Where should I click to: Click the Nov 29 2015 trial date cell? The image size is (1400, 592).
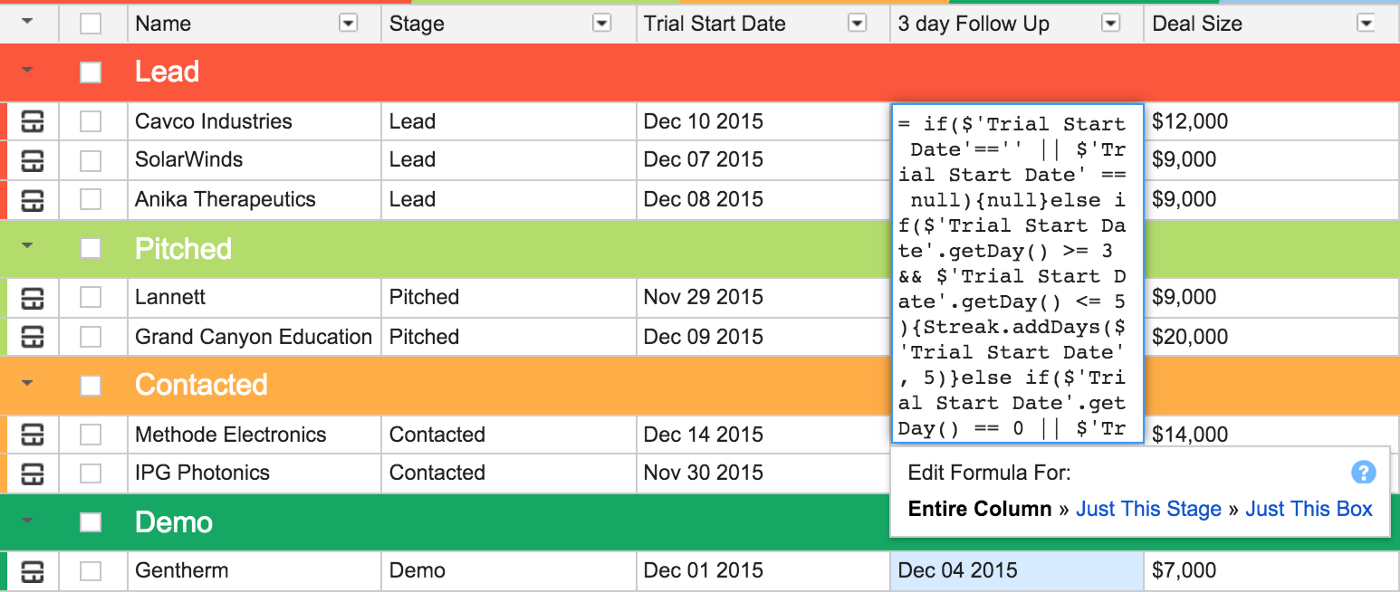(763, 298)
